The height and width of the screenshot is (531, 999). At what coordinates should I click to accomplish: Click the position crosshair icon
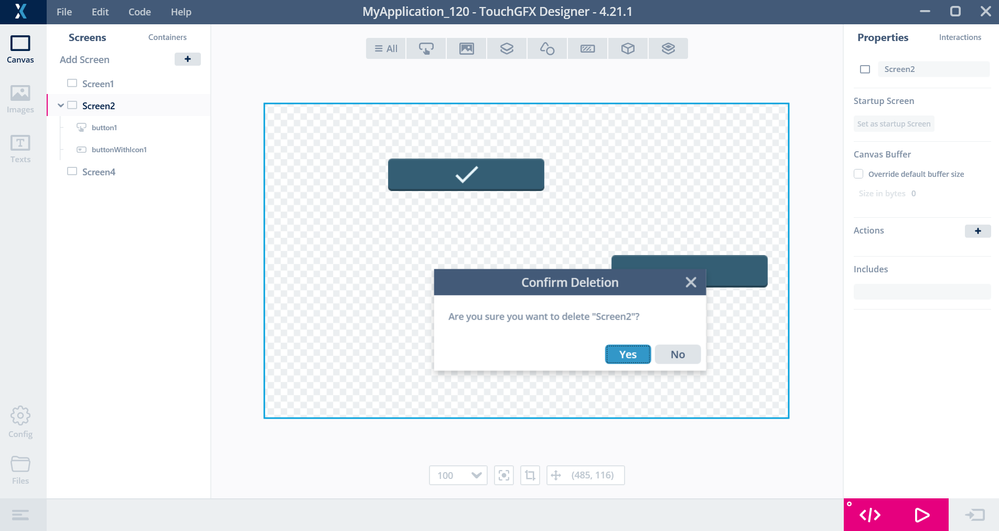coord(556,476)
